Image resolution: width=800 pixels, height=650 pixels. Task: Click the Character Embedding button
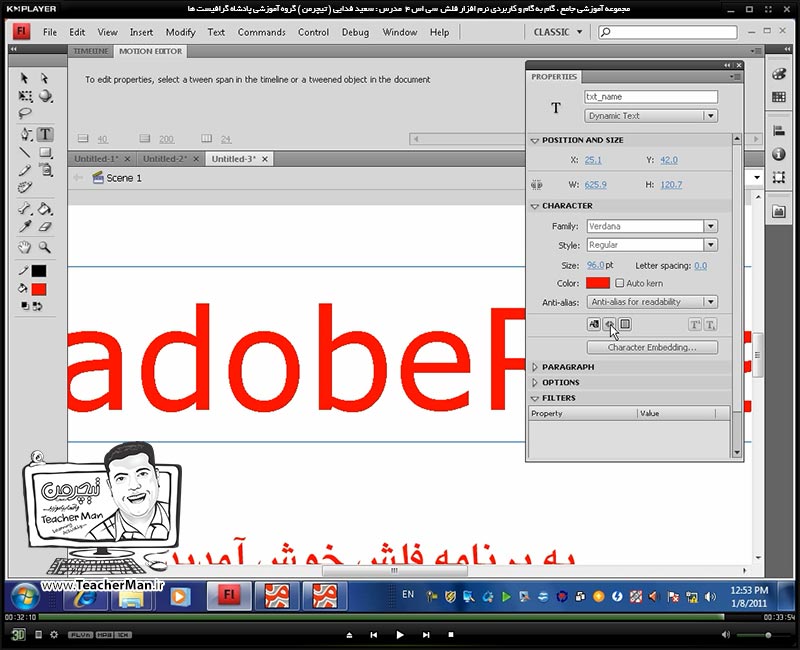(x=652, y=347)
